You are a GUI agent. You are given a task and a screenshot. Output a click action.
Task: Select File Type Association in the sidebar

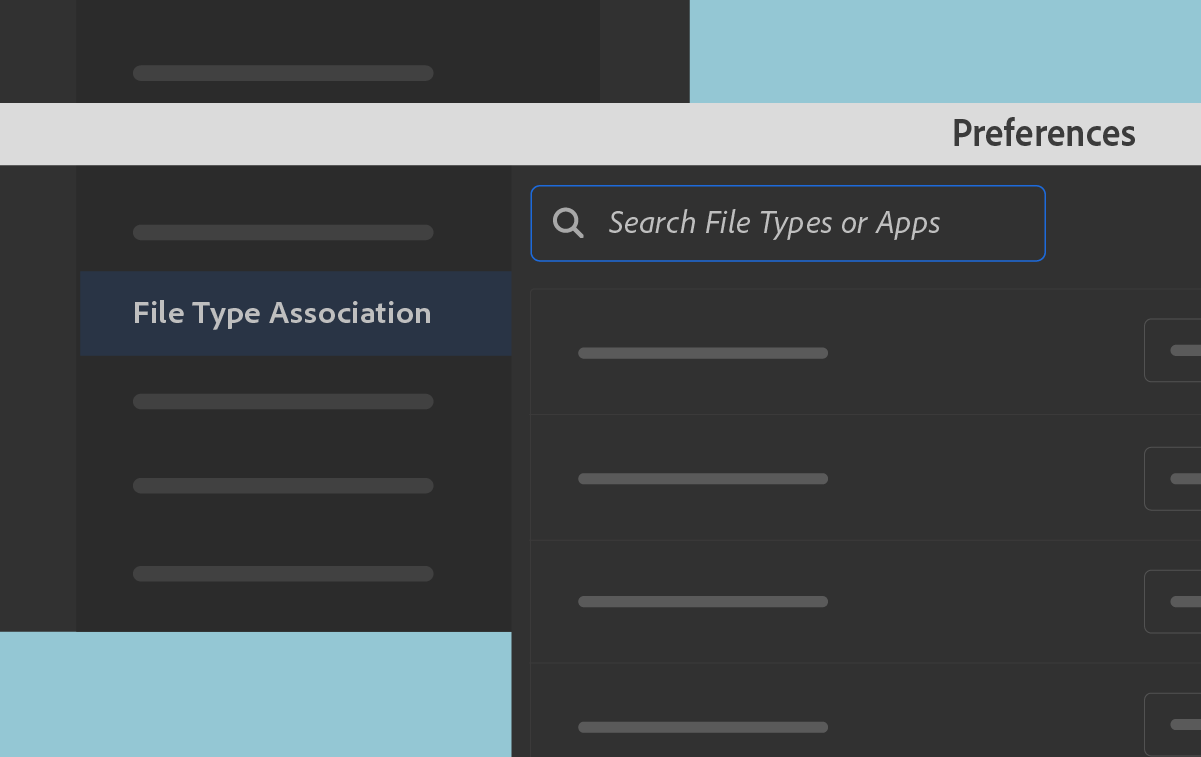point(282,313)
